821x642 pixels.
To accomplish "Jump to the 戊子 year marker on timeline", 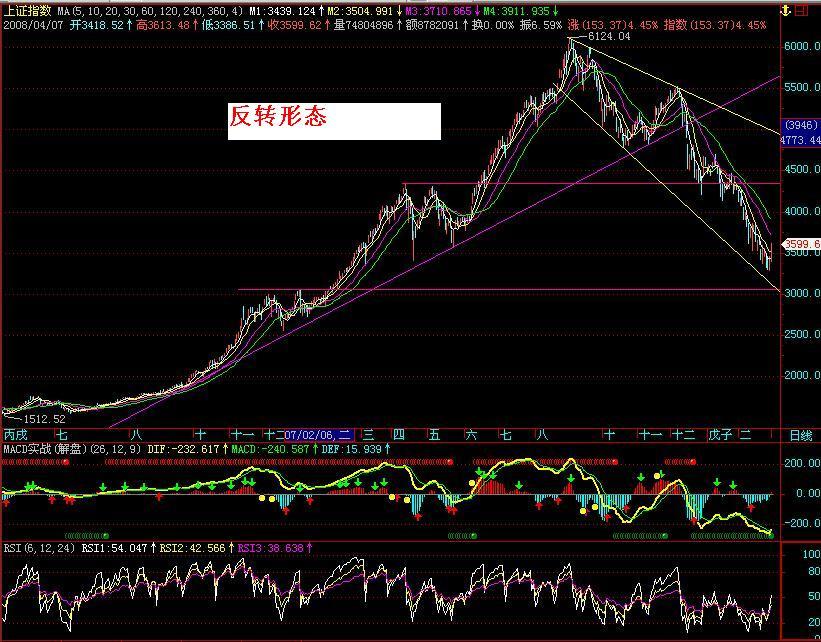I will 720,435.
